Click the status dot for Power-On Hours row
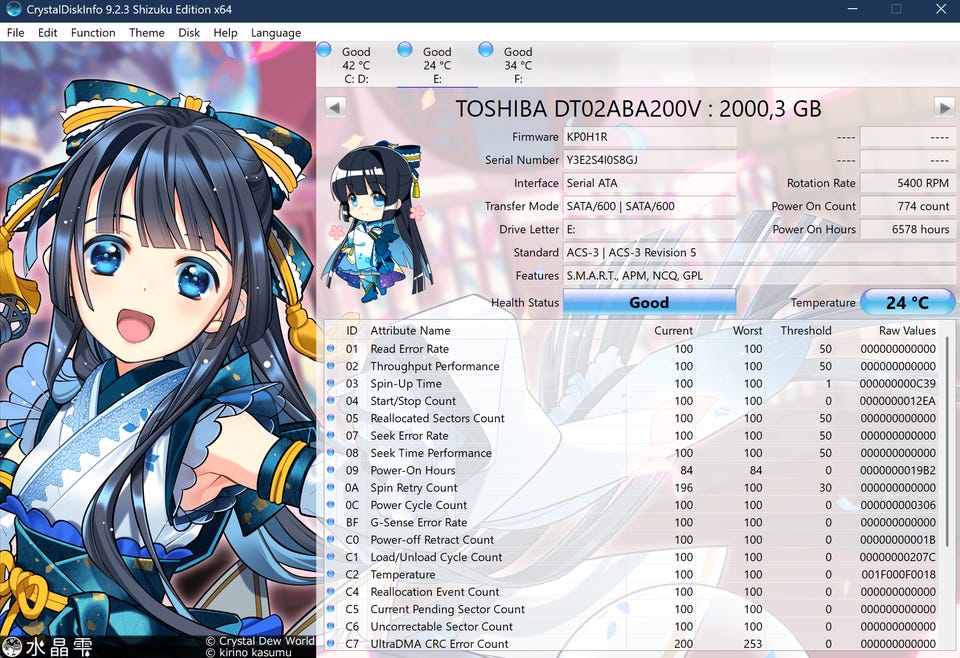The image size is (960, 658). pyautogui.click(x=331, y=470)
